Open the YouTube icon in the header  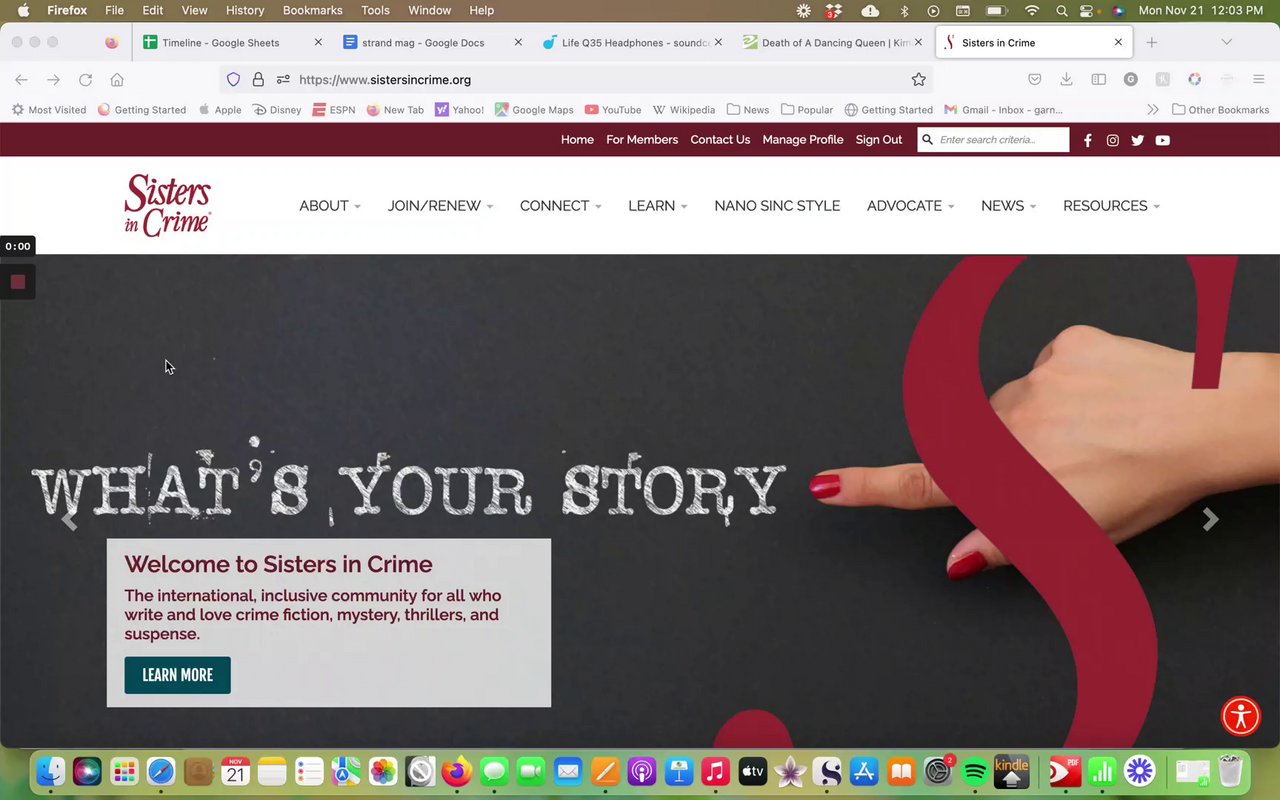pyautogui.click(x=1162, y=140)
